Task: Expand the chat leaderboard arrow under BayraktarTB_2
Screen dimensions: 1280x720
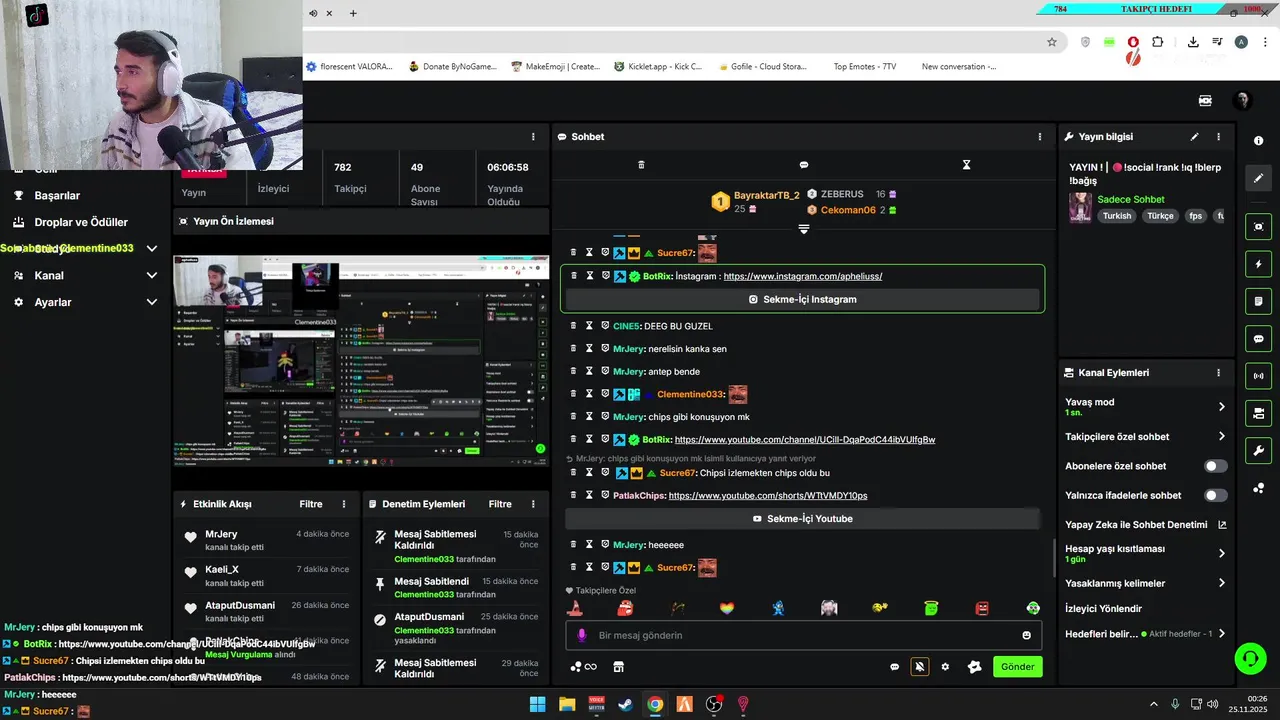Action: pyautogui.click(x=803, y=229)
